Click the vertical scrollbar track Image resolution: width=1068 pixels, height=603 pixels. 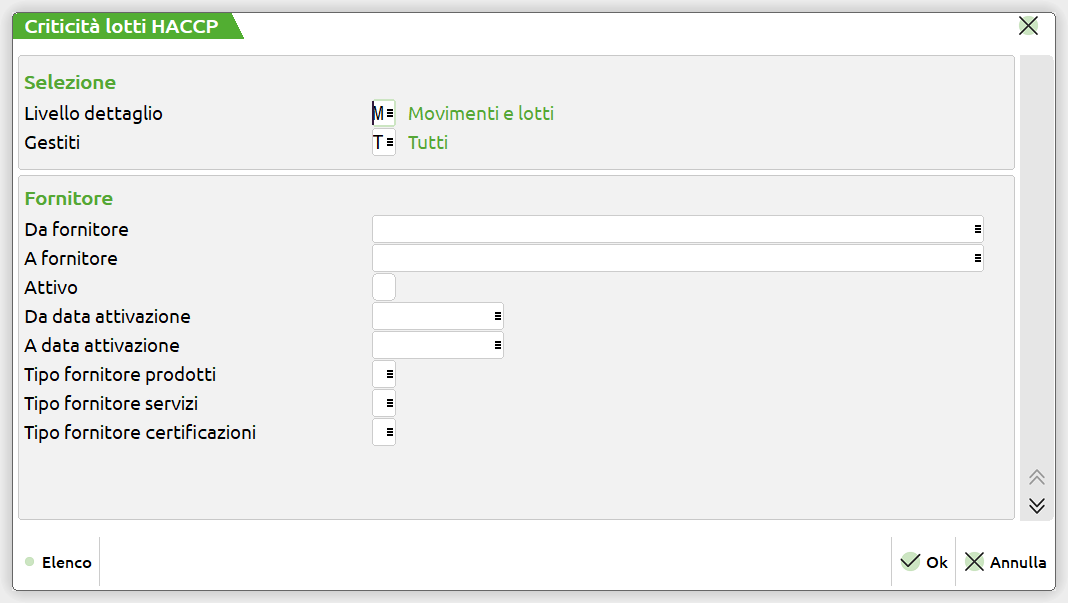(x=1036, y=250)
